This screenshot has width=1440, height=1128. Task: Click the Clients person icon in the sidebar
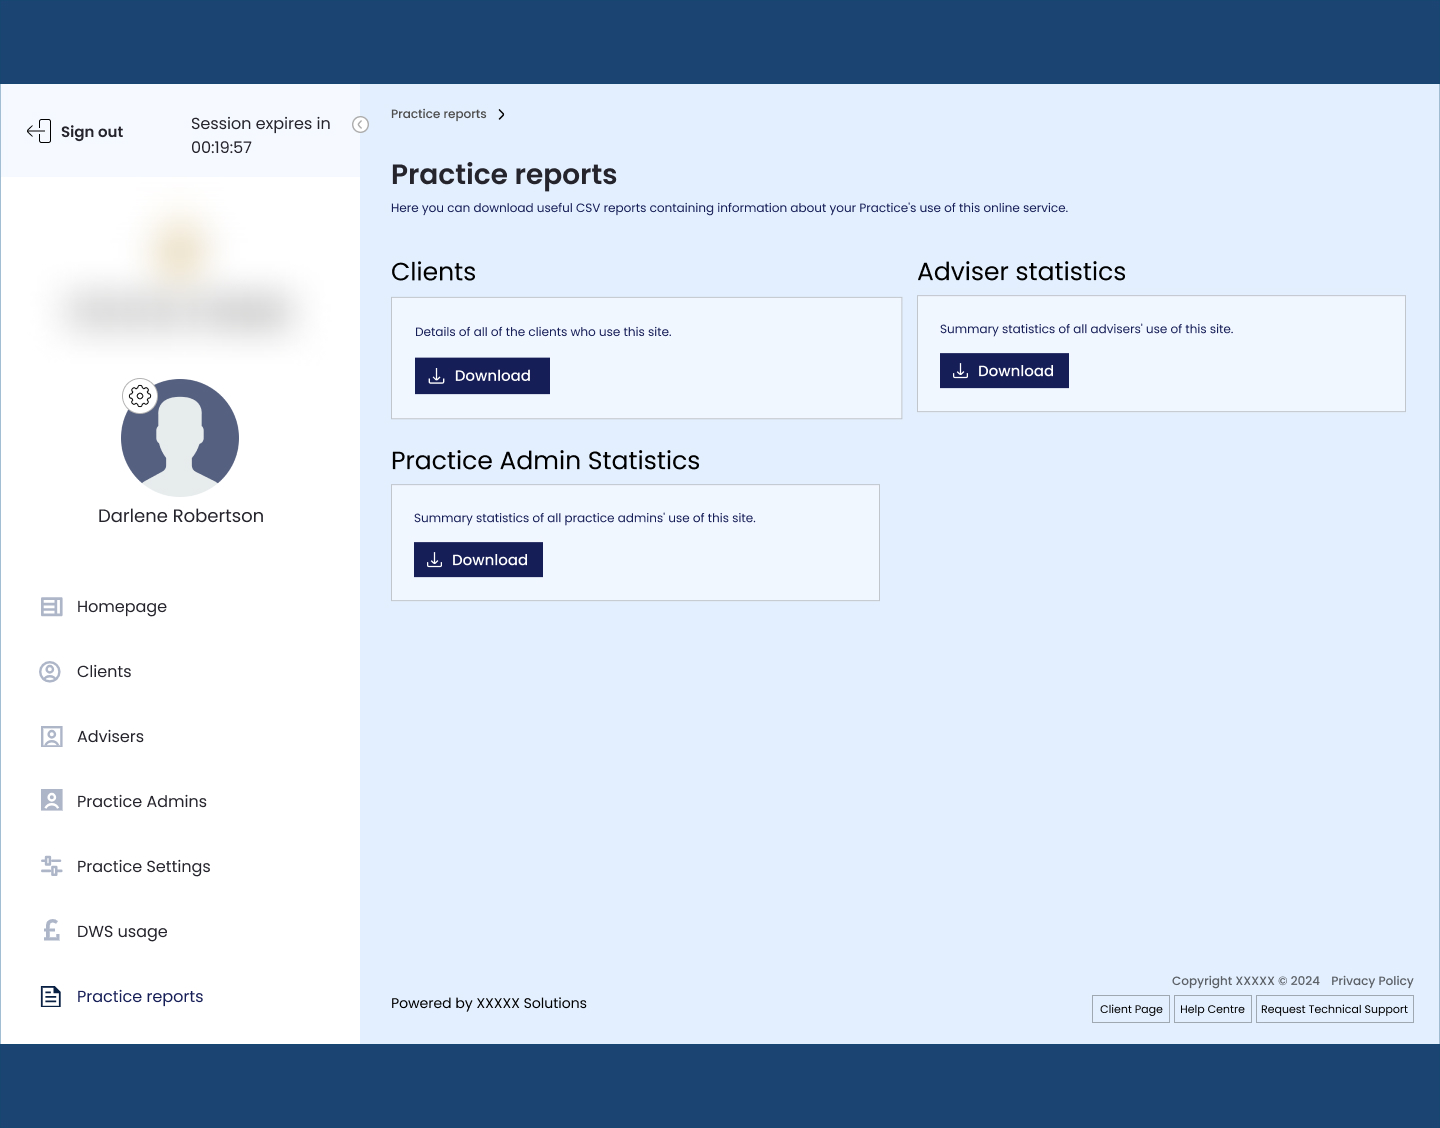pyautogui.click(x=50, y=672)
